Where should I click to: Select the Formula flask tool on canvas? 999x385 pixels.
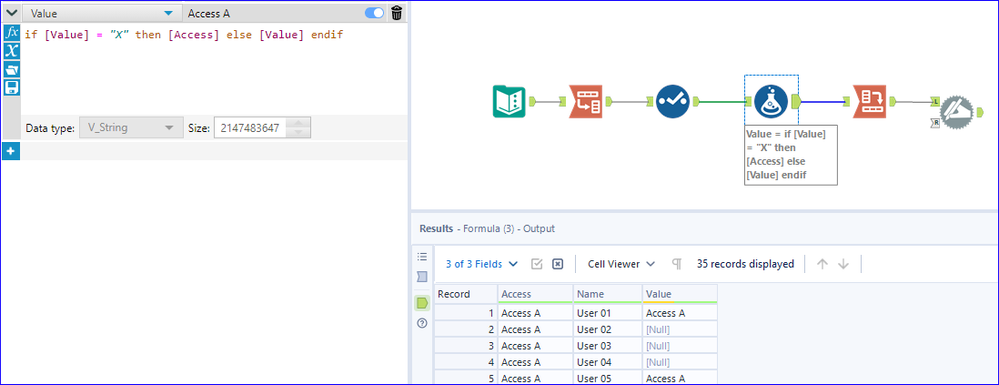[x=771, y=101]
